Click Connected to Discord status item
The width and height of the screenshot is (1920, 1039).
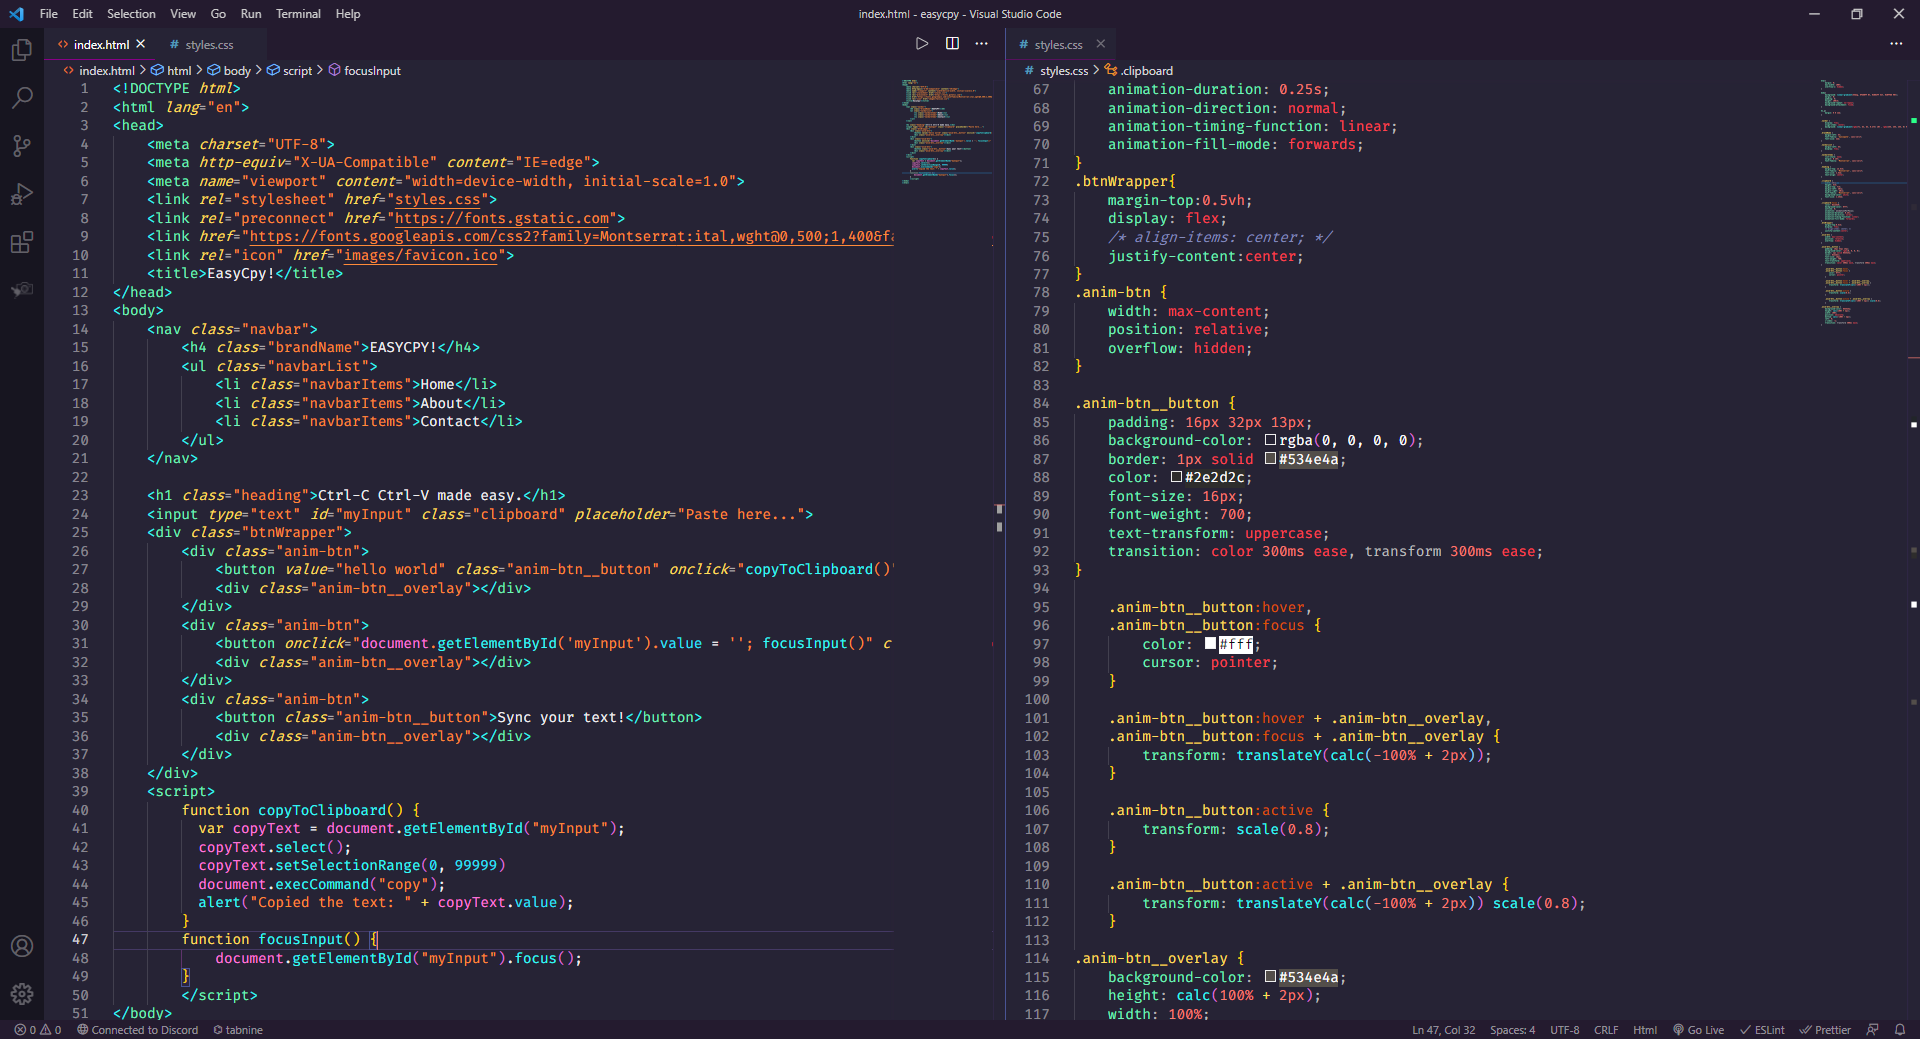[x=138, y=1030]
